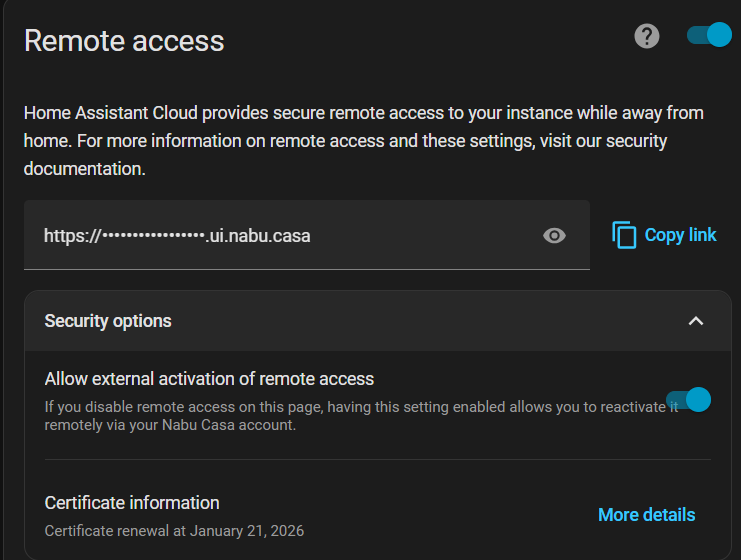The height and width of the screenshot is (560, 741).
Task: Click the Security options header title
Action: [x=108, y=321]
